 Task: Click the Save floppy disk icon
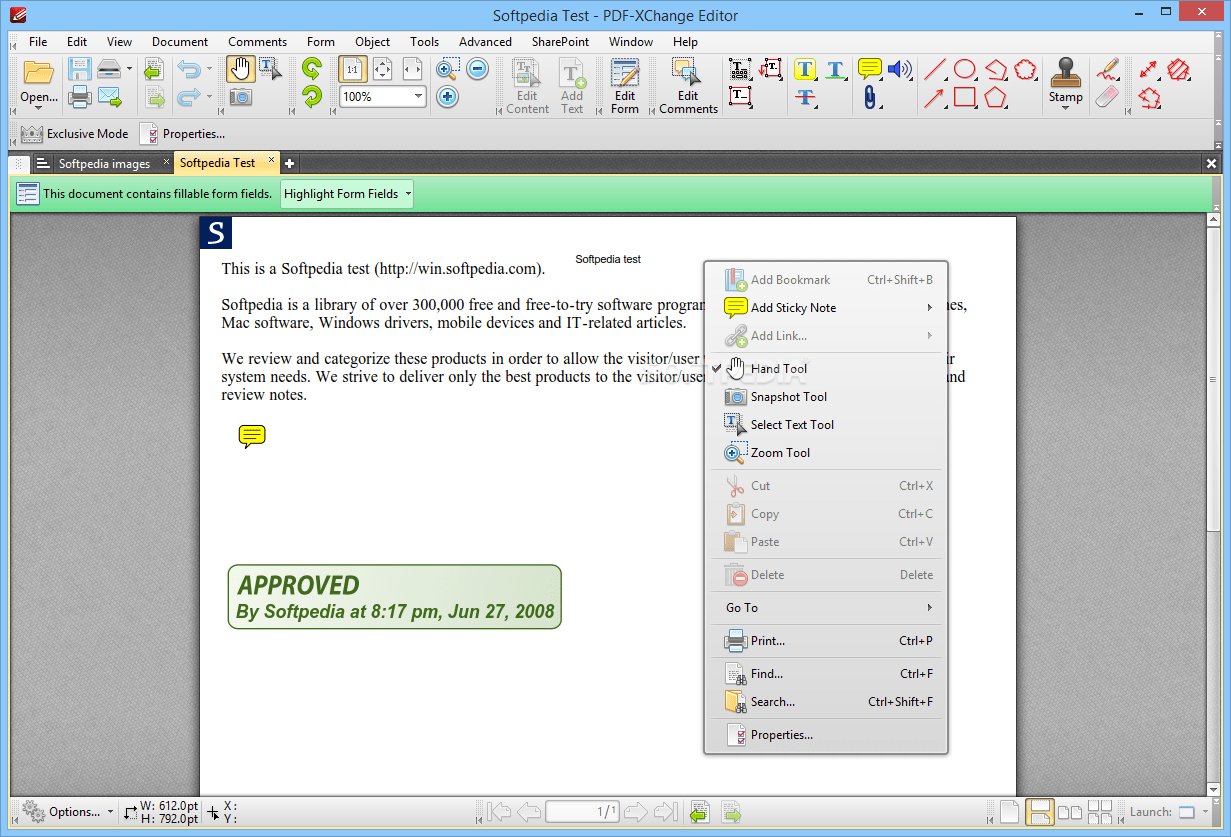pyautogui.click(x=79, y=69)
